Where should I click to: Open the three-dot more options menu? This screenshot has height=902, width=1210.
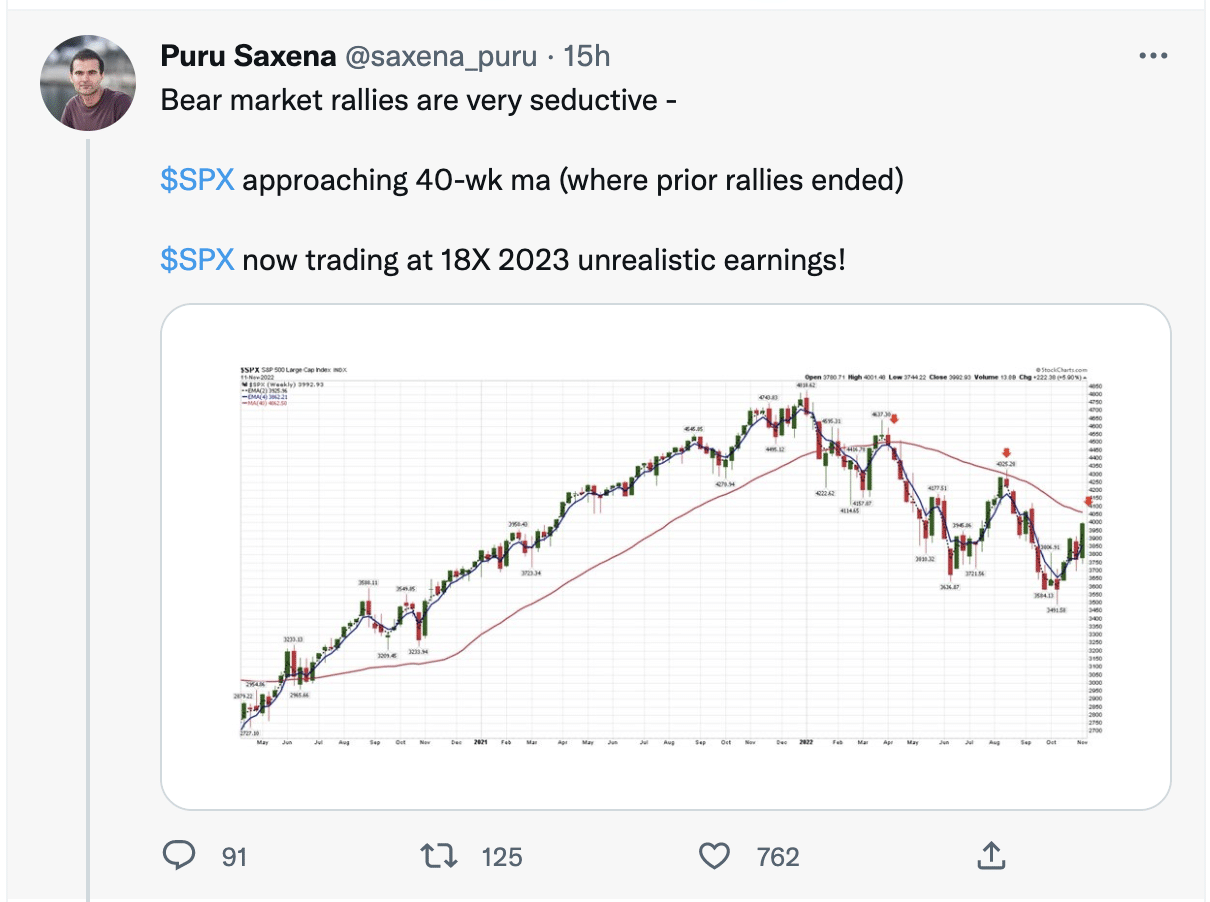[x=1154, y=56]
